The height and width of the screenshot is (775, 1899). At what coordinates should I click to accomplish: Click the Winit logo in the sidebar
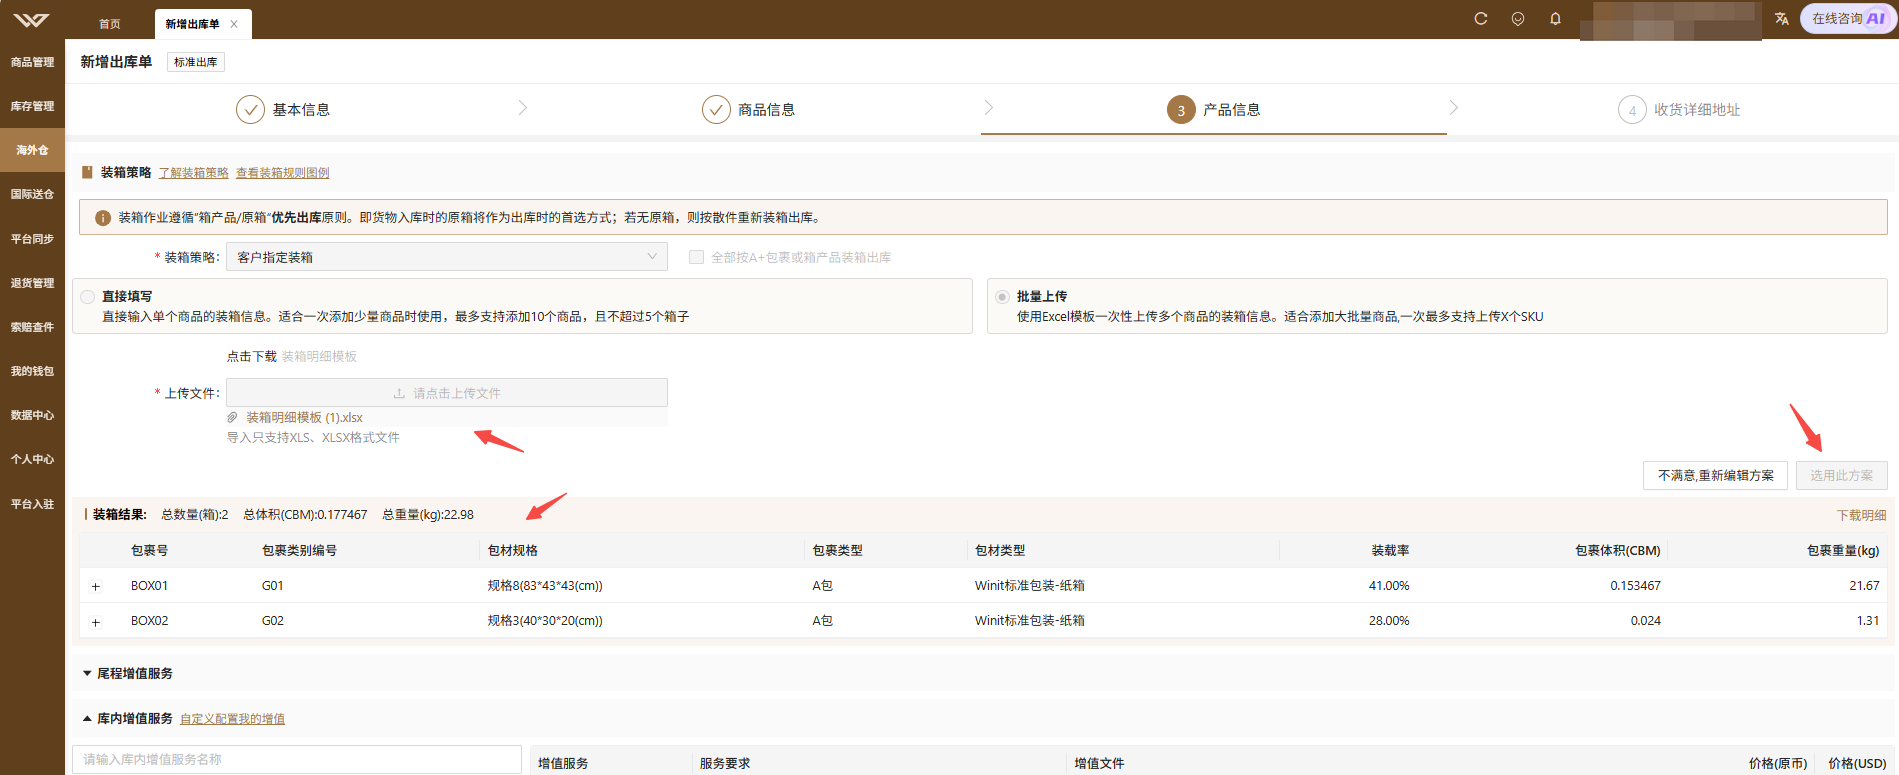31,20
